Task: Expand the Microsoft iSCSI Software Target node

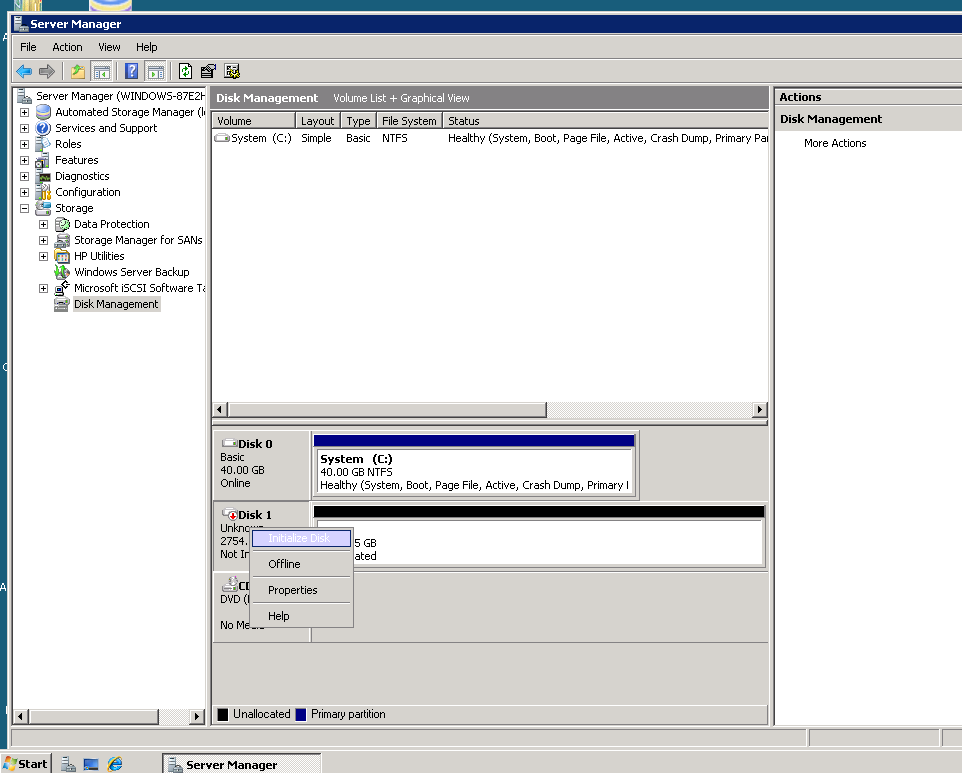Action: [44, 288]
